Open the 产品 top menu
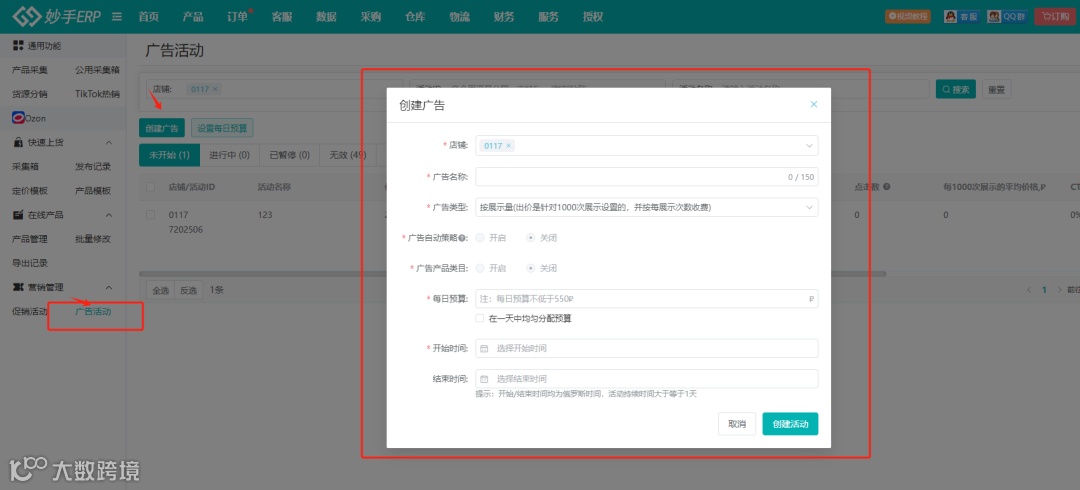Viewport: 1080px width, 490px height. 193,17
